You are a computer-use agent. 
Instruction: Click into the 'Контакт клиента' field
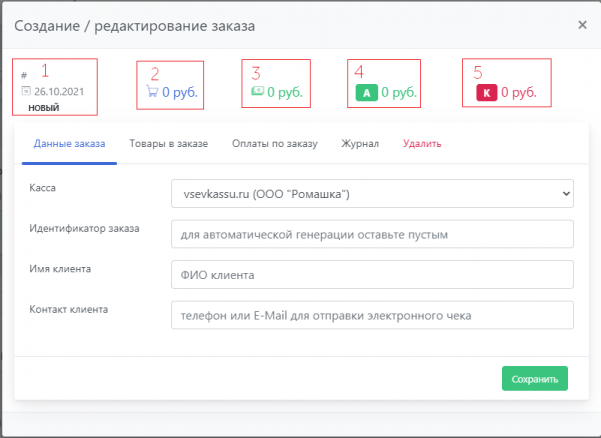372,315
